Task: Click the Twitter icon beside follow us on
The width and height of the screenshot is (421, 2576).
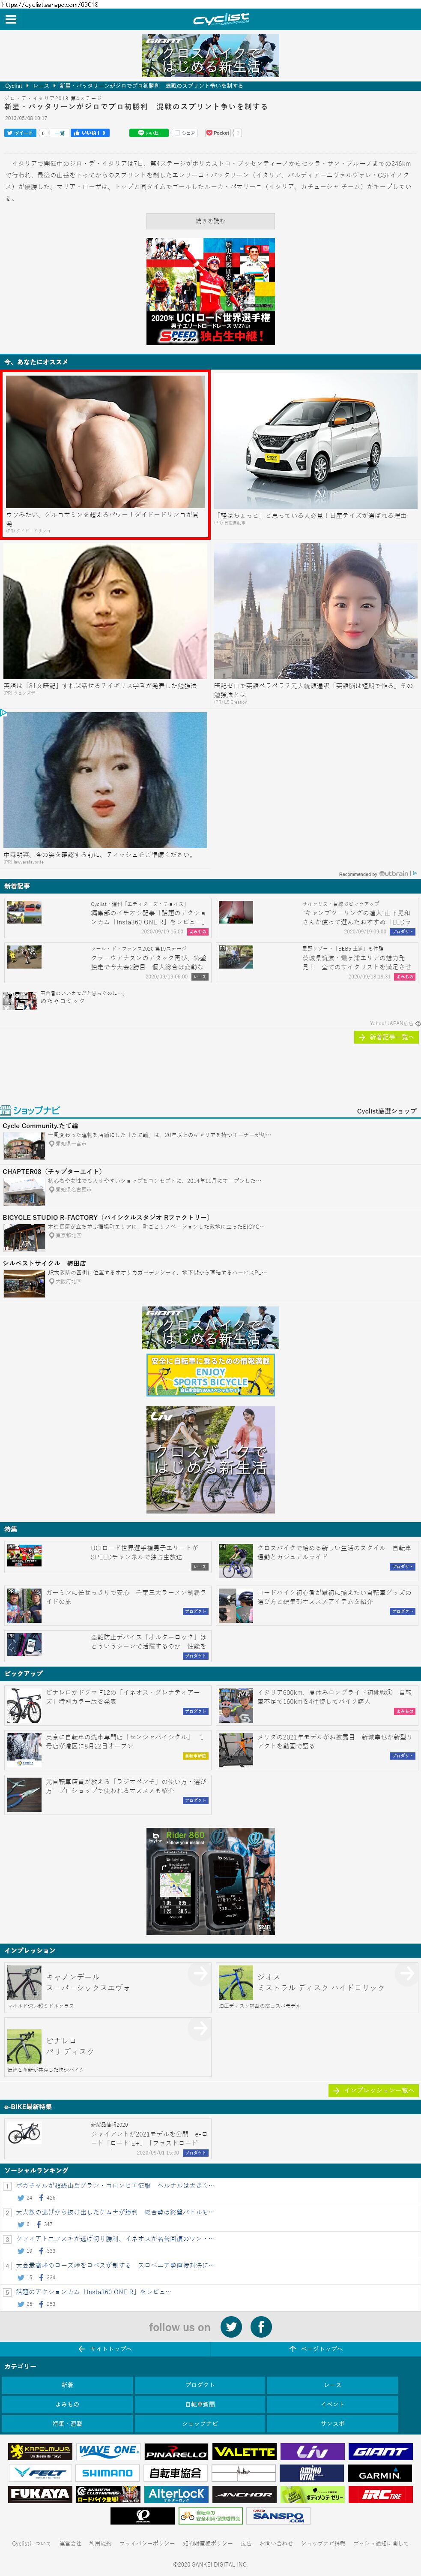Action: pyautogui.click(x=231, y=2327)
